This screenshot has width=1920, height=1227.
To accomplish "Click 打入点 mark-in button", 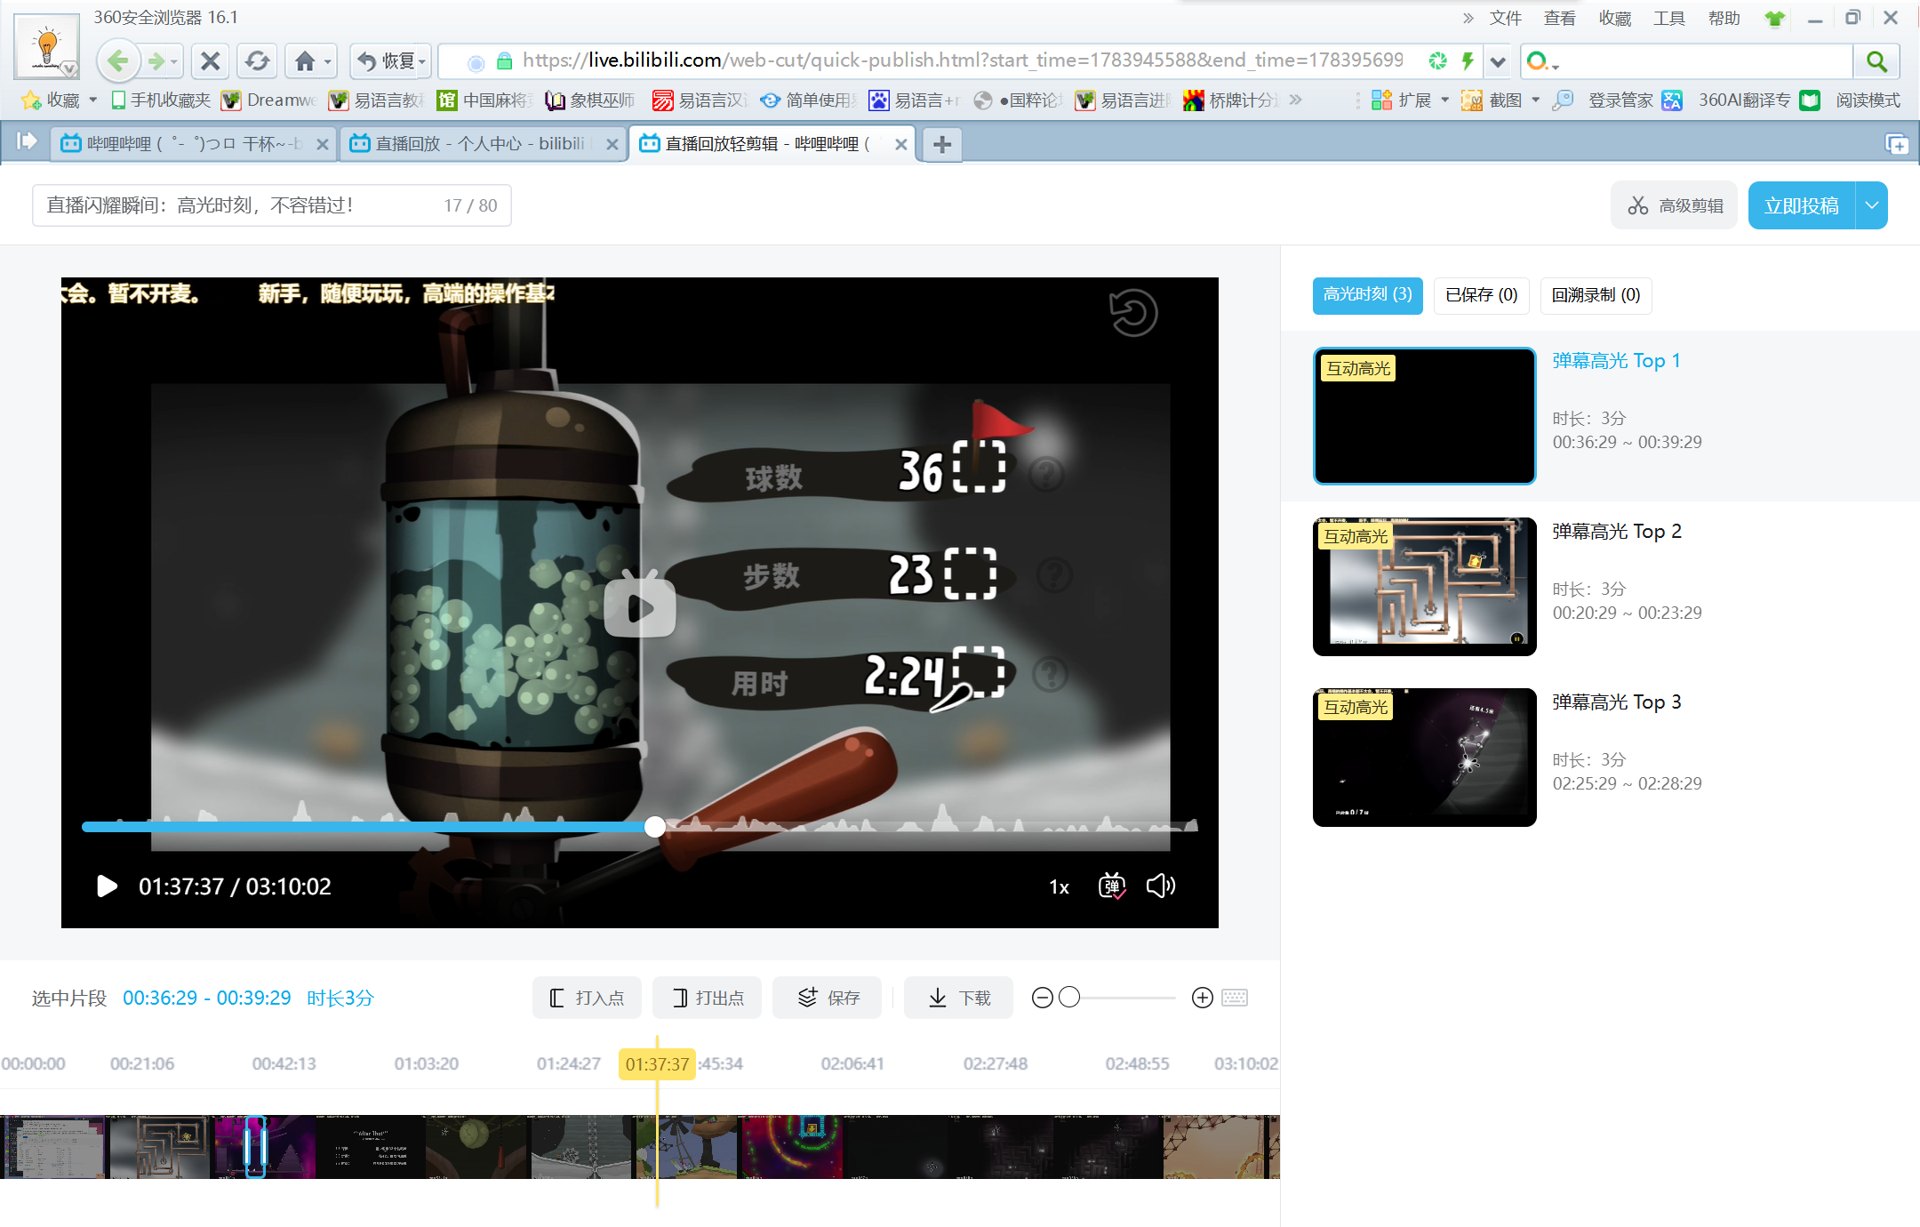I will pyautogui.click(x=587, y=997).
